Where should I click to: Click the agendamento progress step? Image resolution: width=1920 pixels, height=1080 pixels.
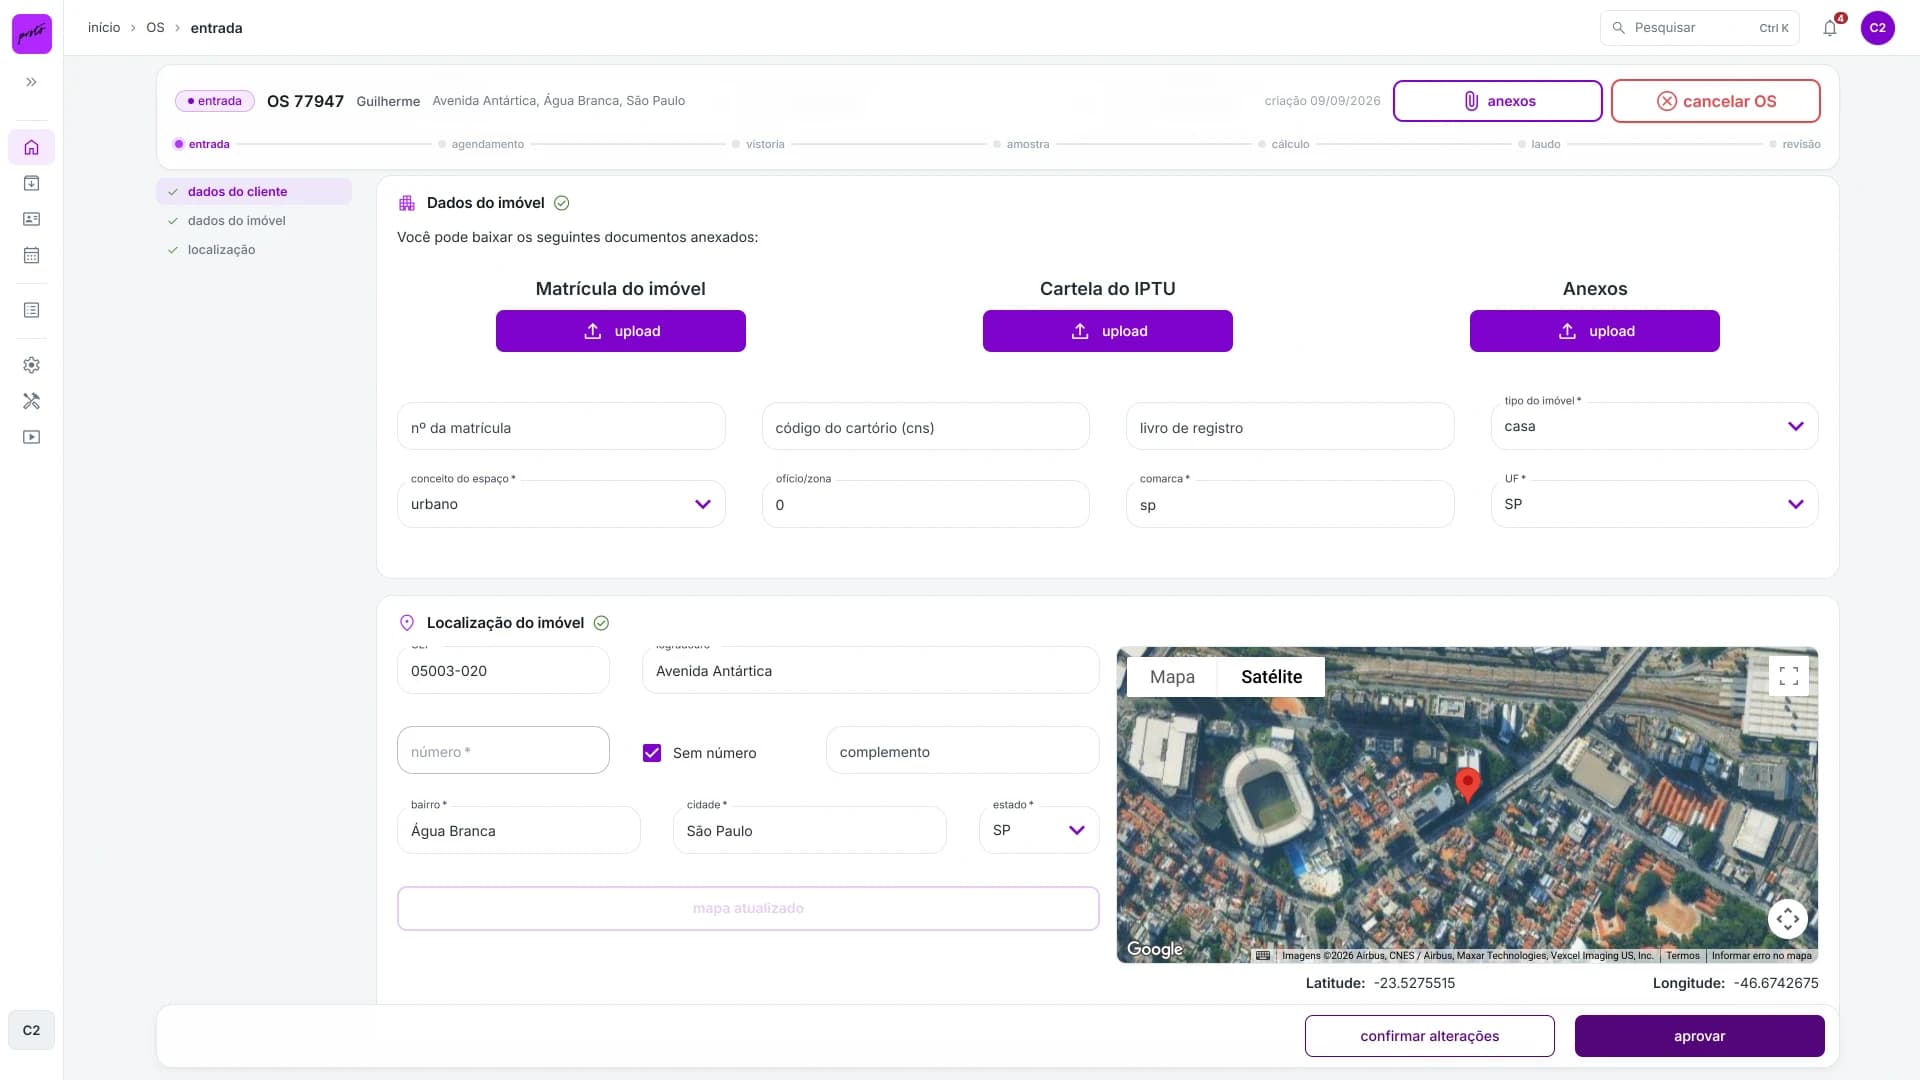coord(481,144)
